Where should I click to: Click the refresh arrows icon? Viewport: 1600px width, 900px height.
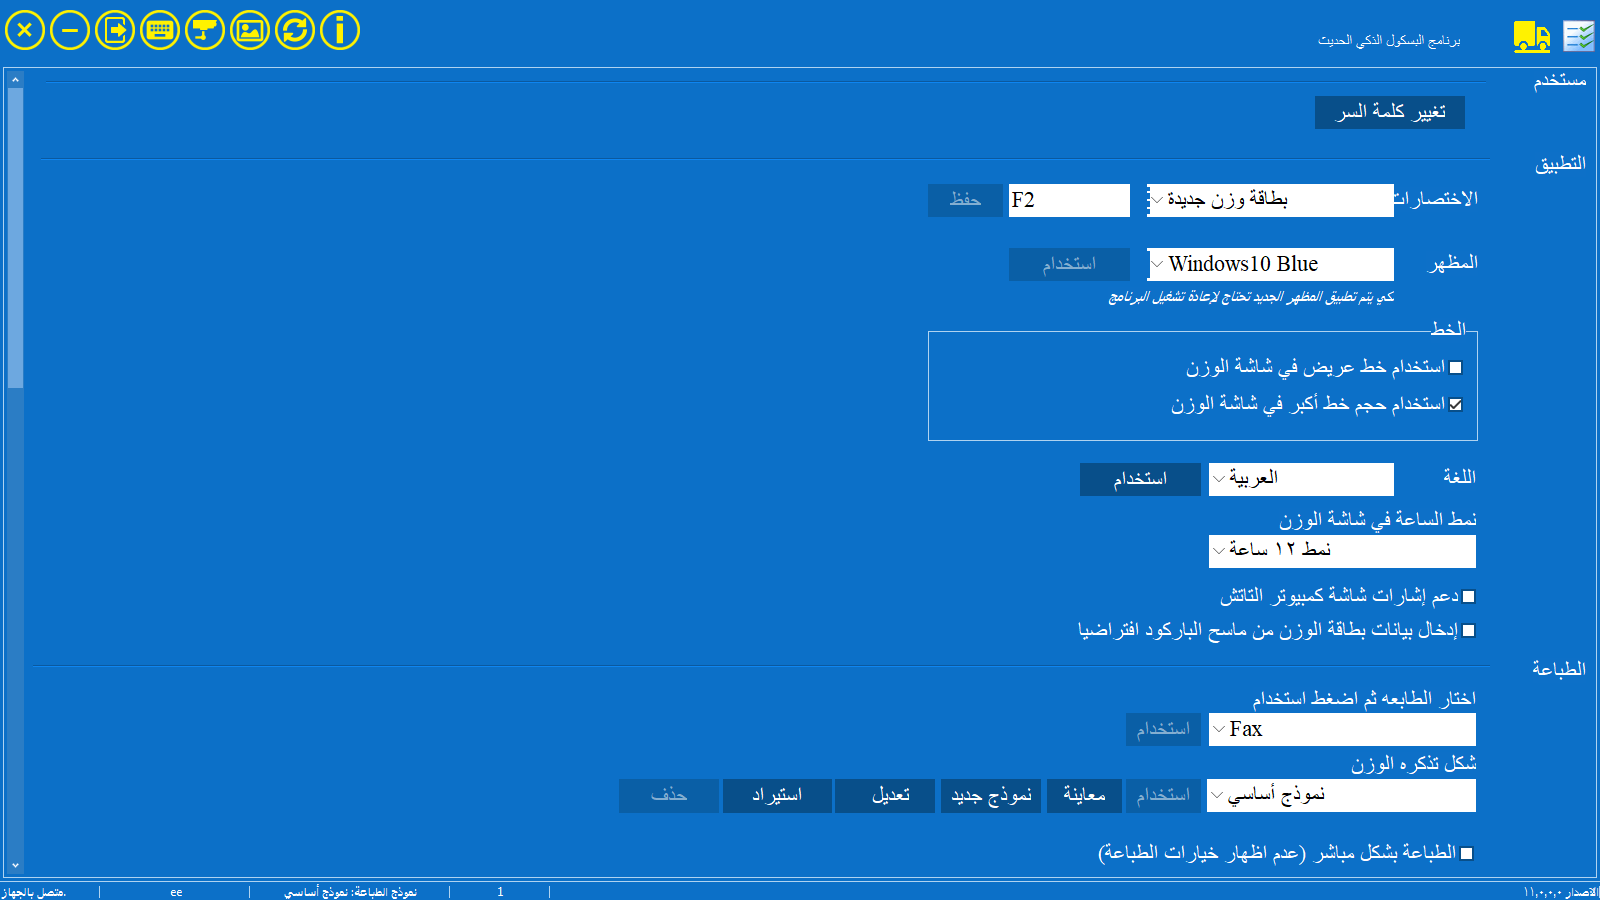pyautogui.click(x=295, y=30)
